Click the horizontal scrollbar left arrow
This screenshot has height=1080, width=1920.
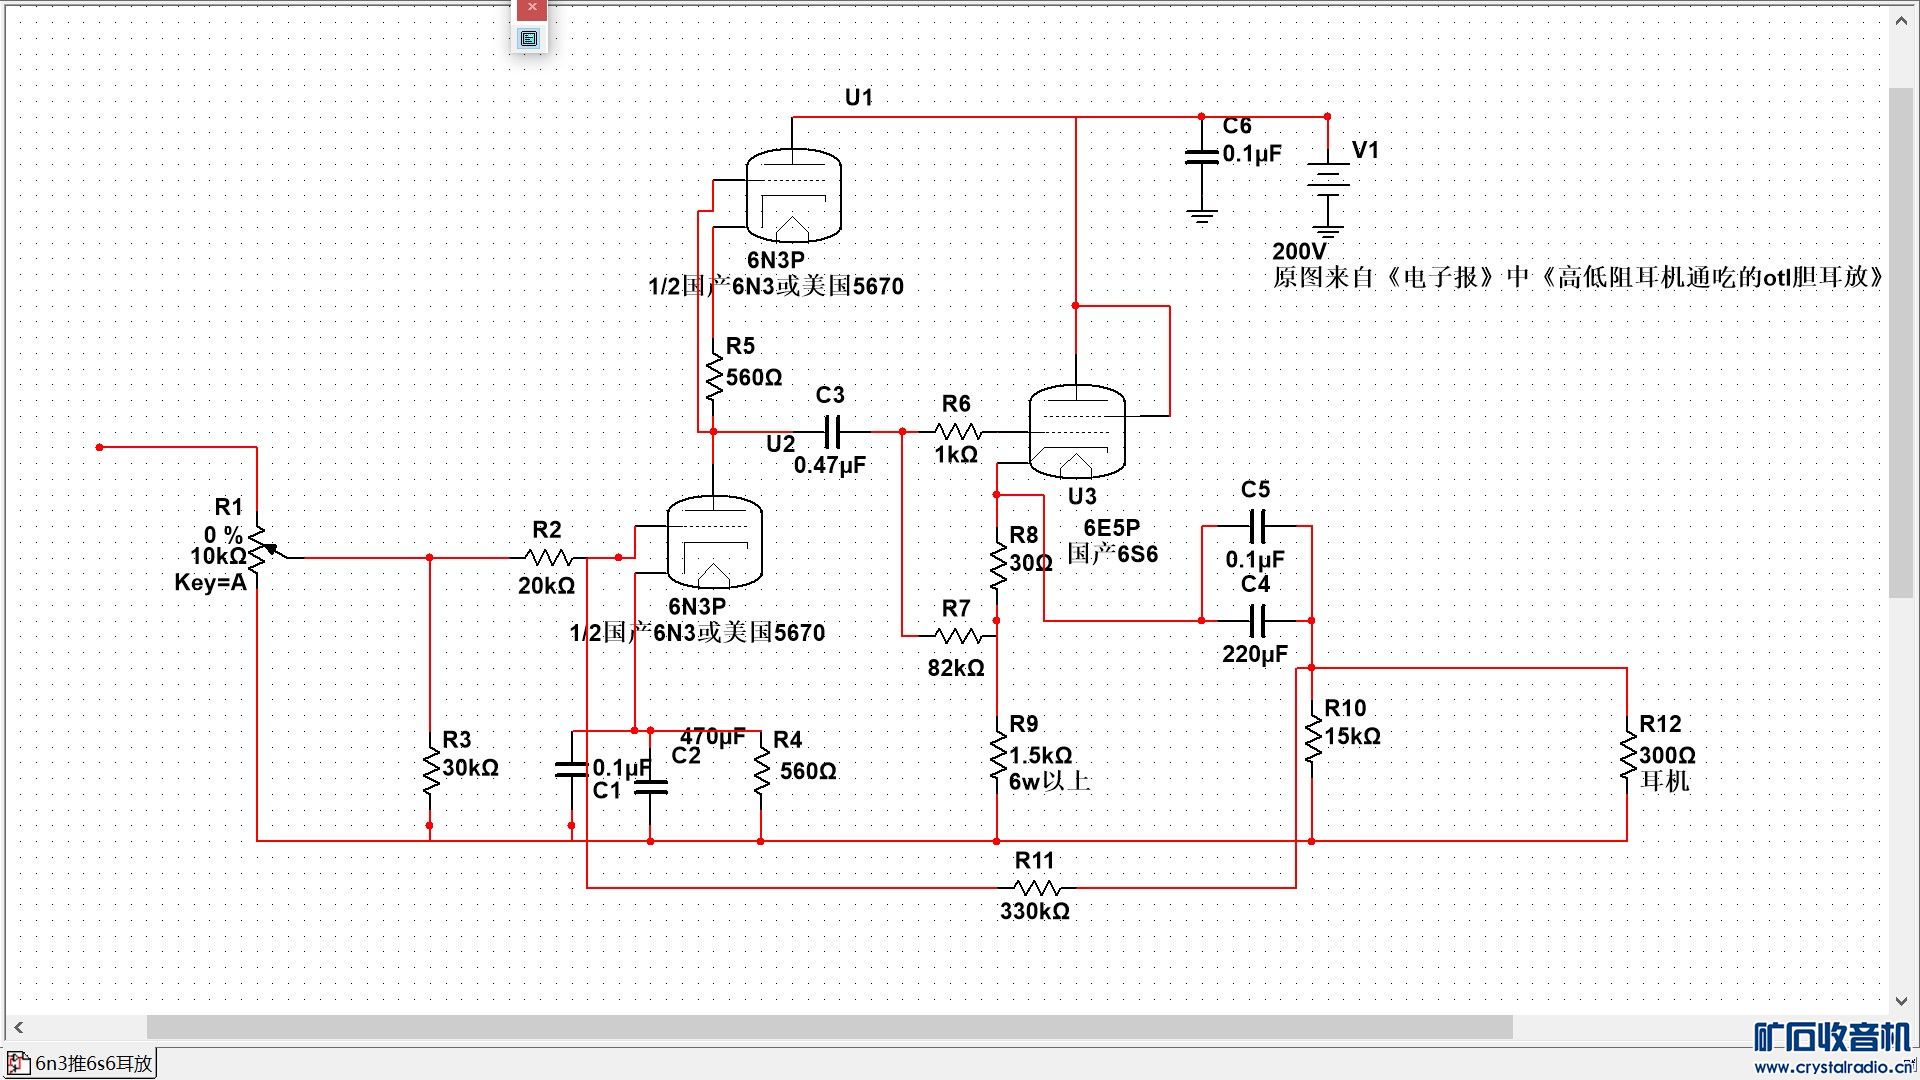tap(18, 1027)
